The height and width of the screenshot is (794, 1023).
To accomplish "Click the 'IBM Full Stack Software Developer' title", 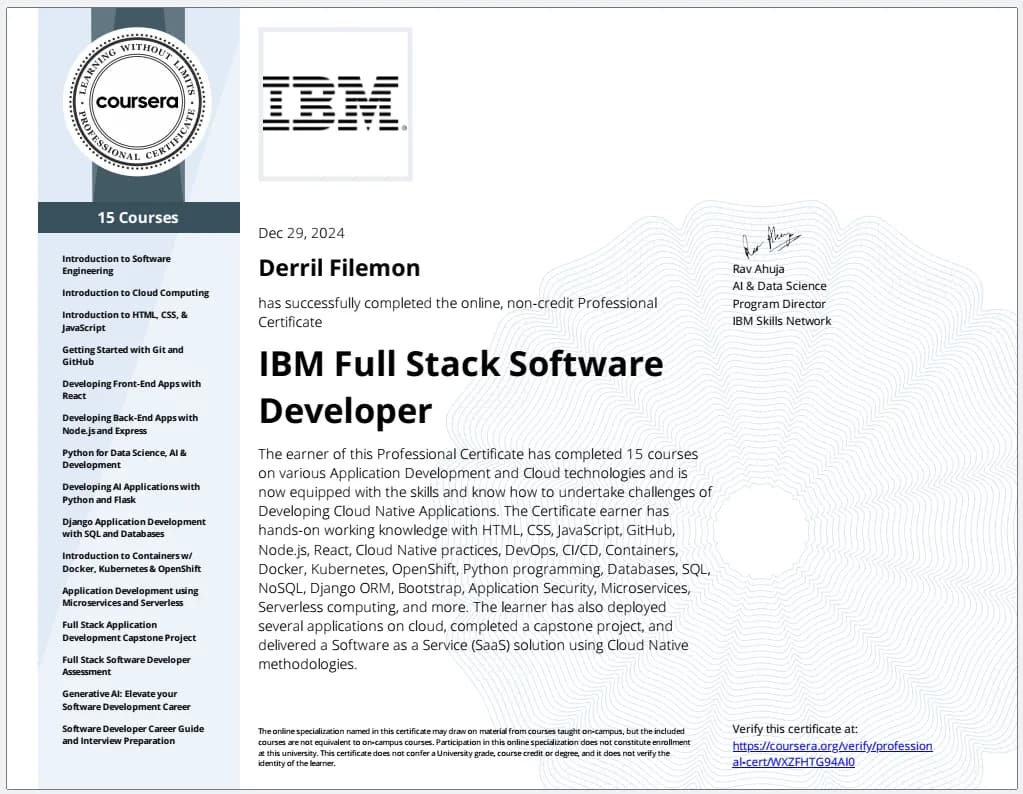I will coord(461,388).
